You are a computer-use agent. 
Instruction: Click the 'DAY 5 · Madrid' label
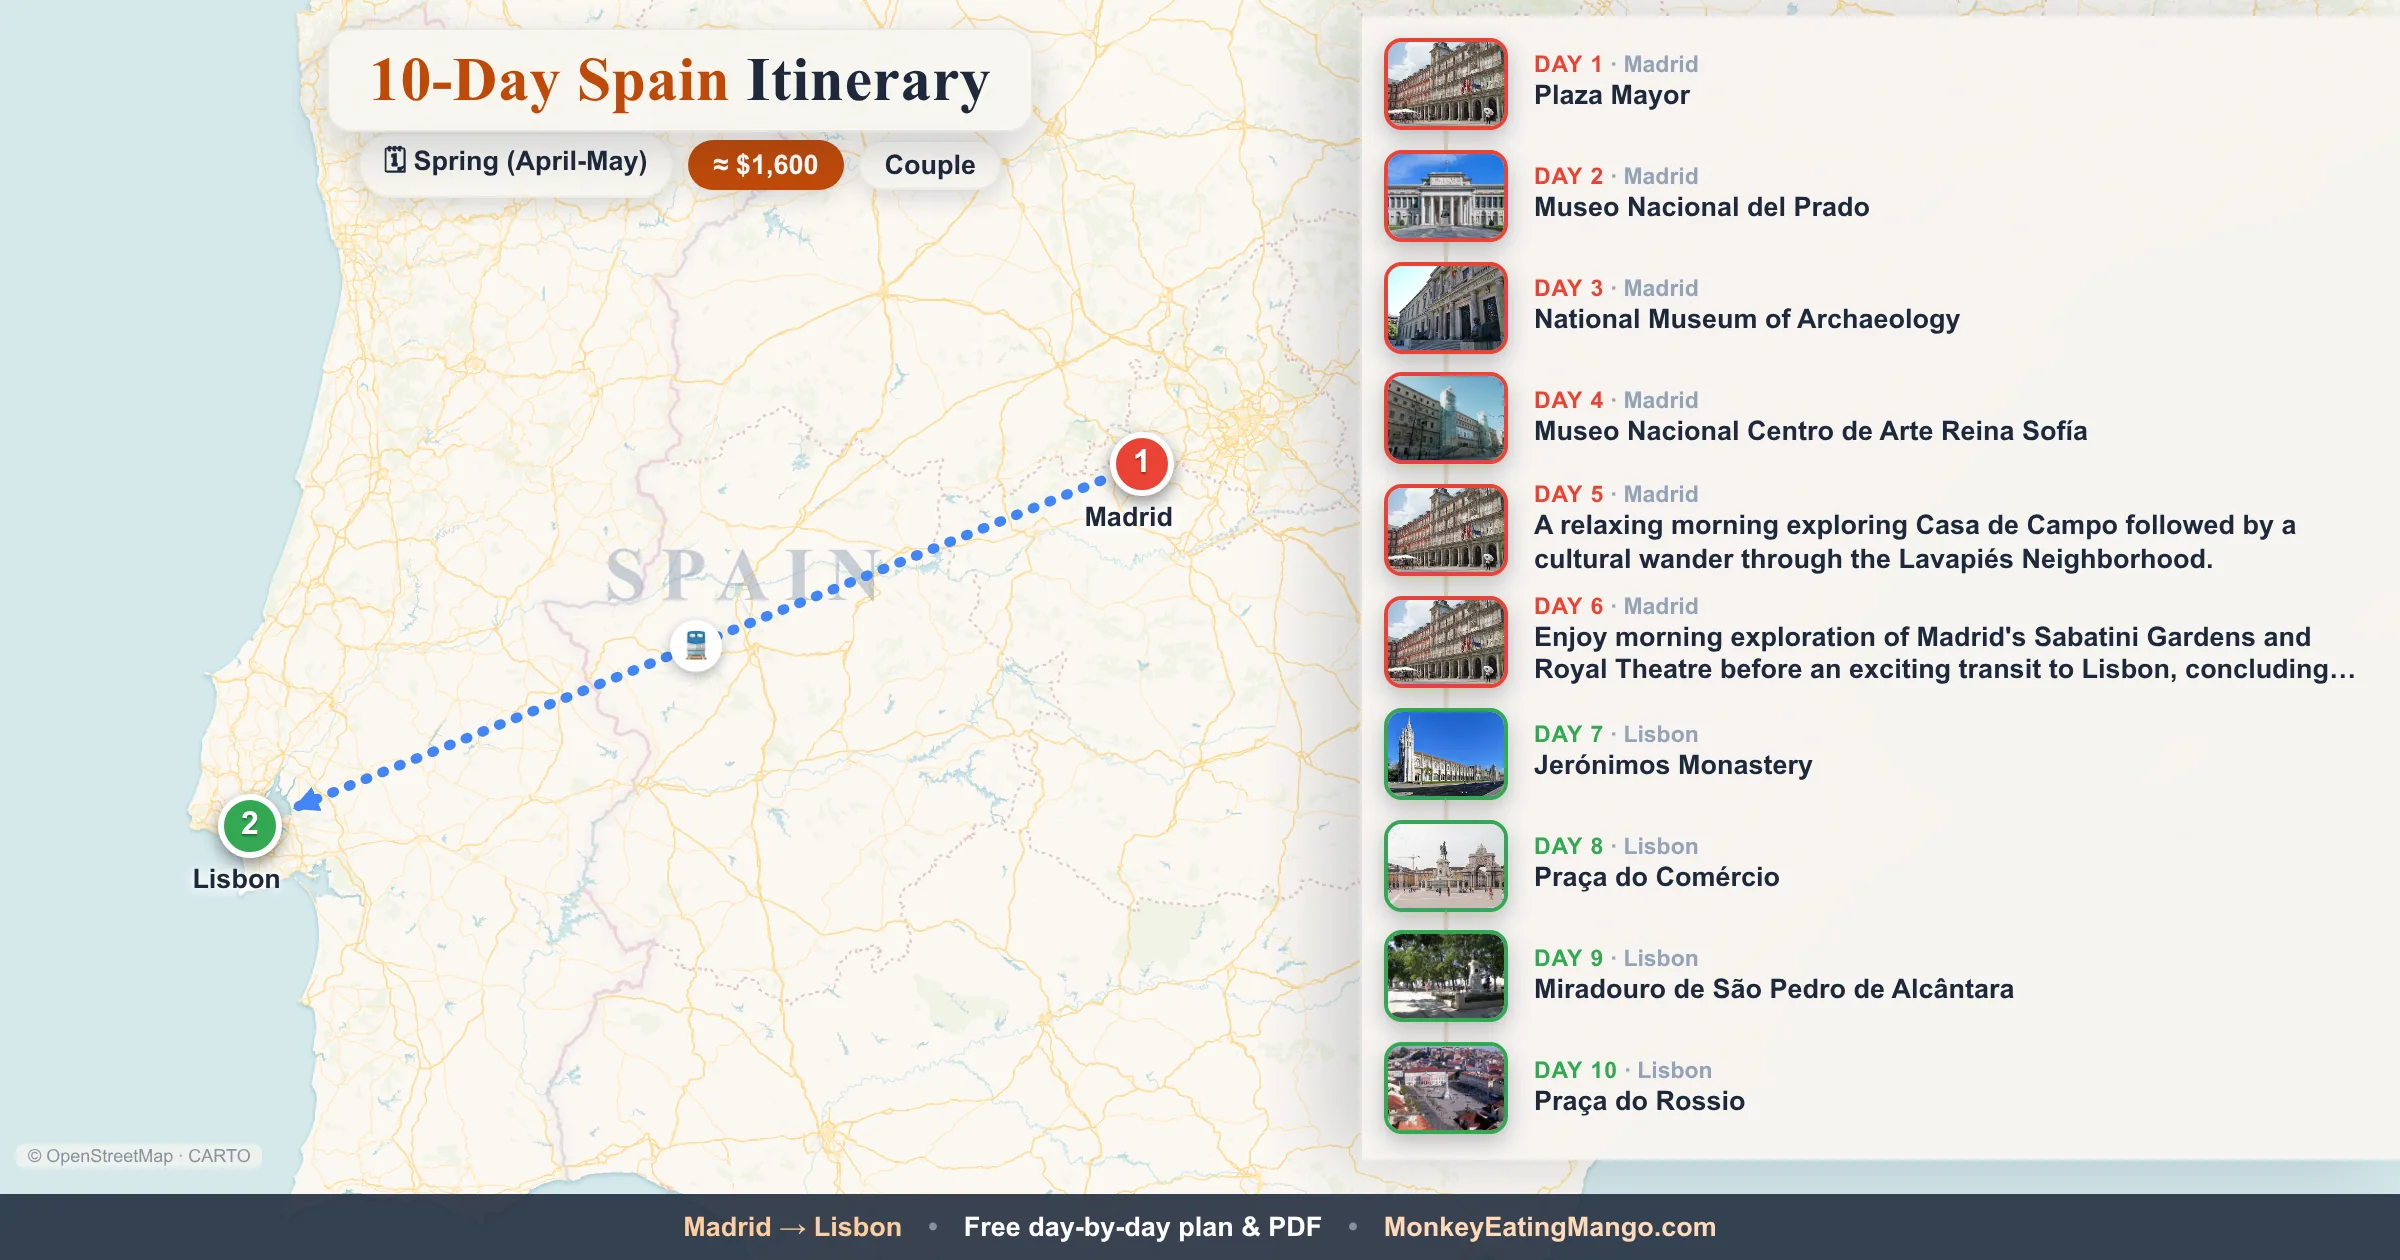[1616, 494]
